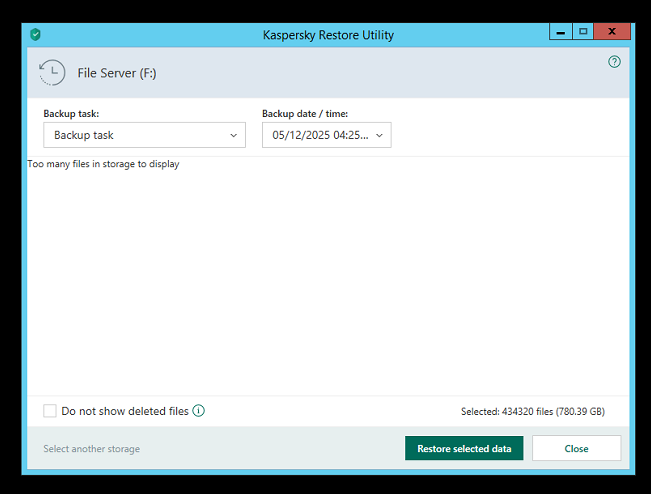Click the Kaspersky Restore Utility title text

pyautogui.click(x=328, y=35)
